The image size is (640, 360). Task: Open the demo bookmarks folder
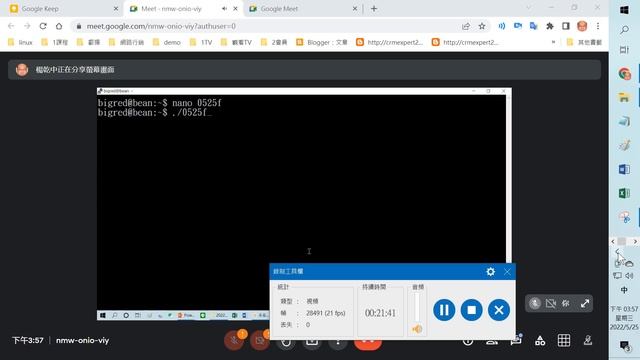pos(167,42)
